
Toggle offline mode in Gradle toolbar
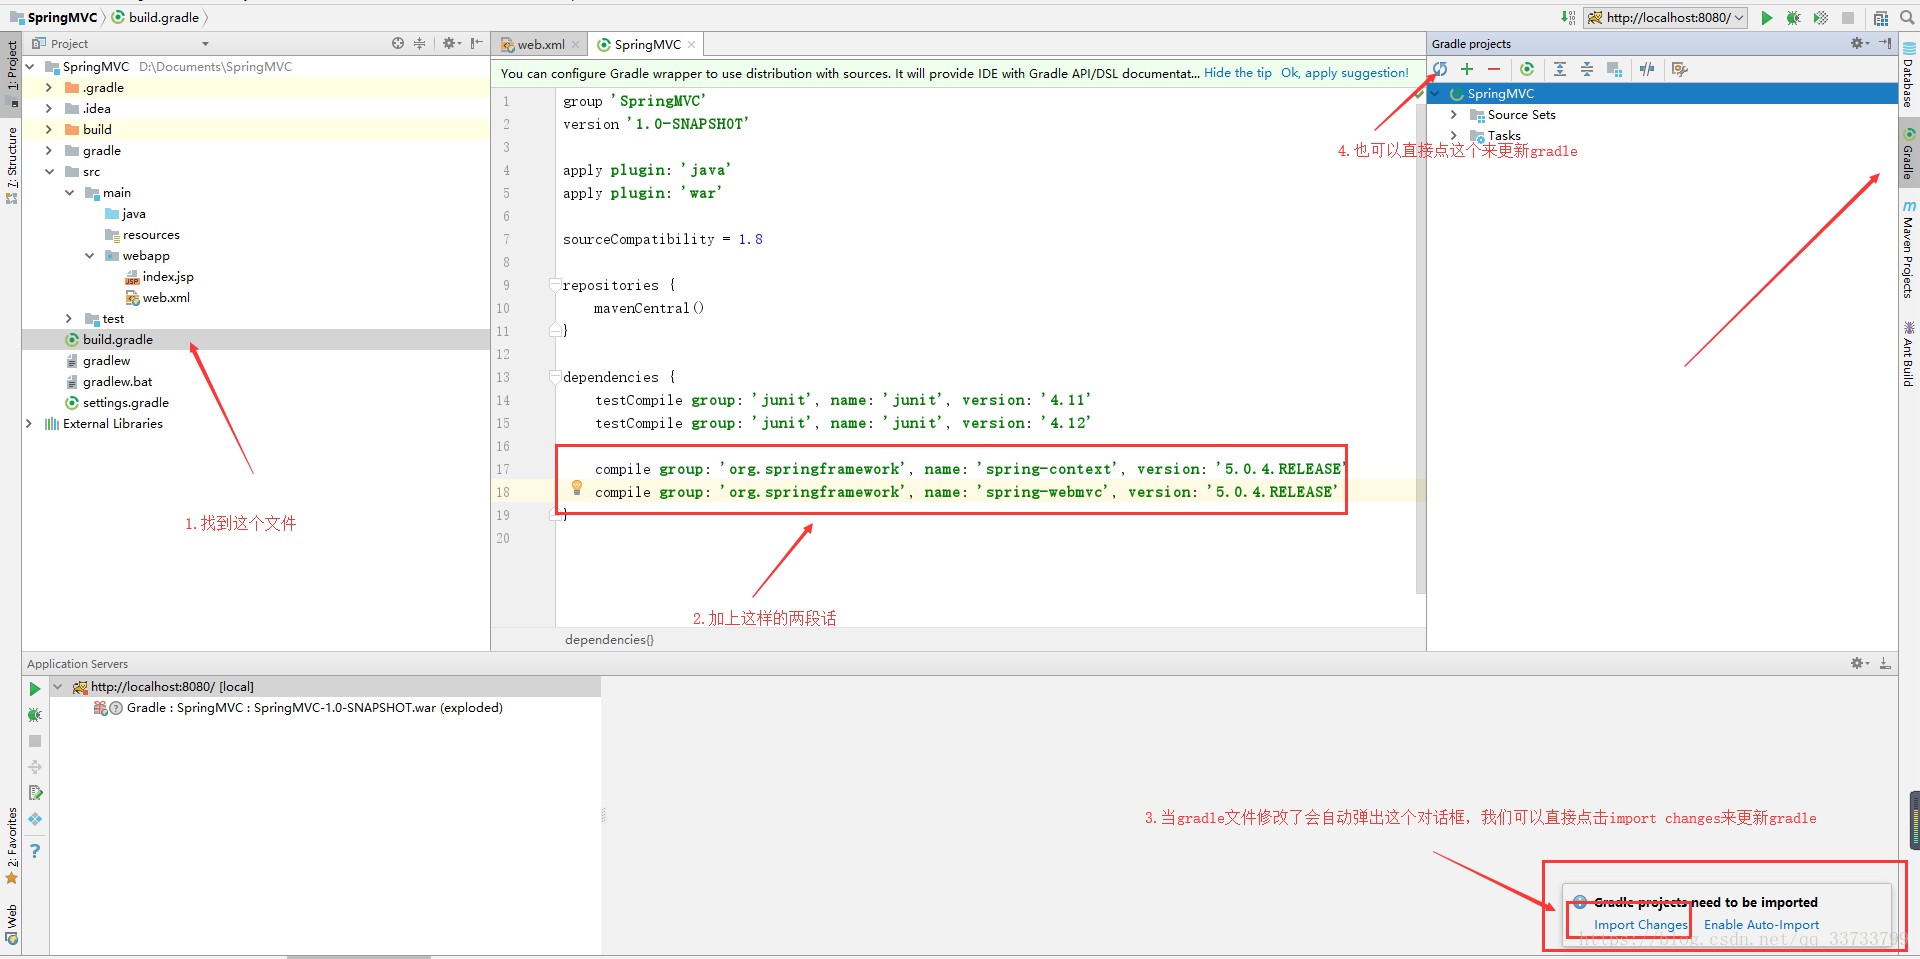click(x=1647, y=69)
